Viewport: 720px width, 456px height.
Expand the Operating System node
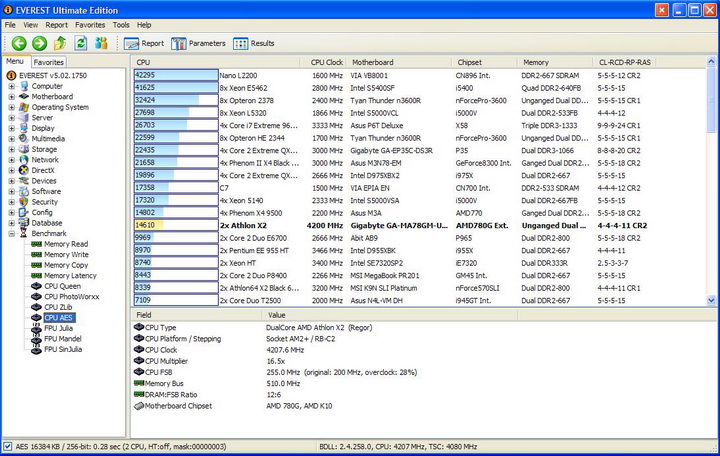tap(11, 107)
